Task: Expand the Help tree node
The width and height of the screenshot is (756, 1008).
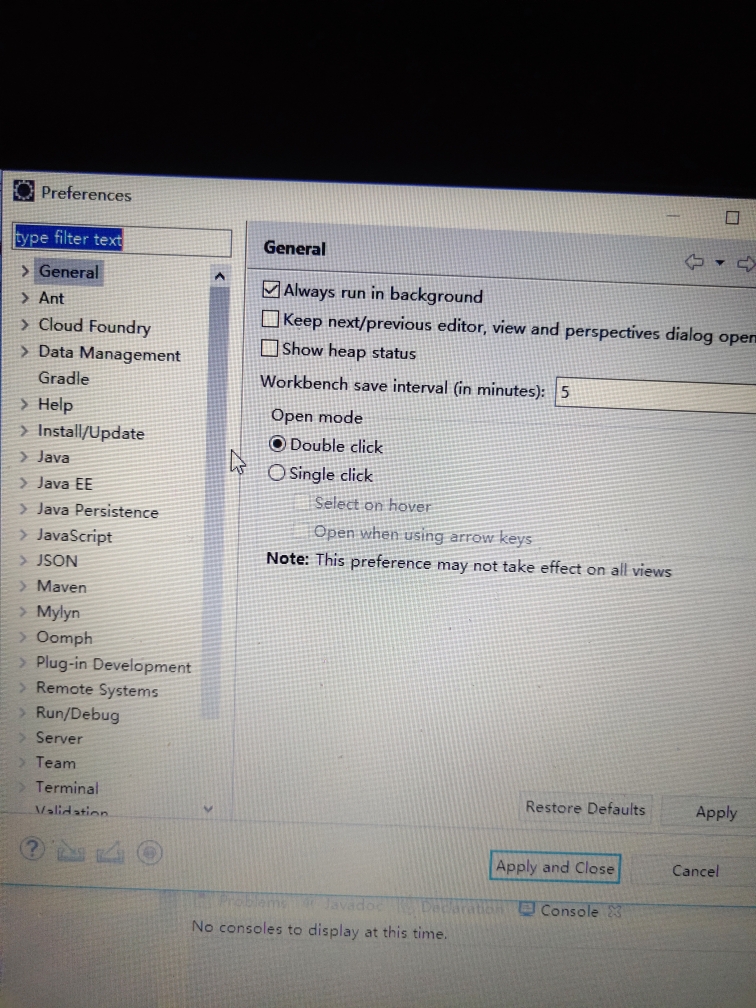Action: point(24,404)
